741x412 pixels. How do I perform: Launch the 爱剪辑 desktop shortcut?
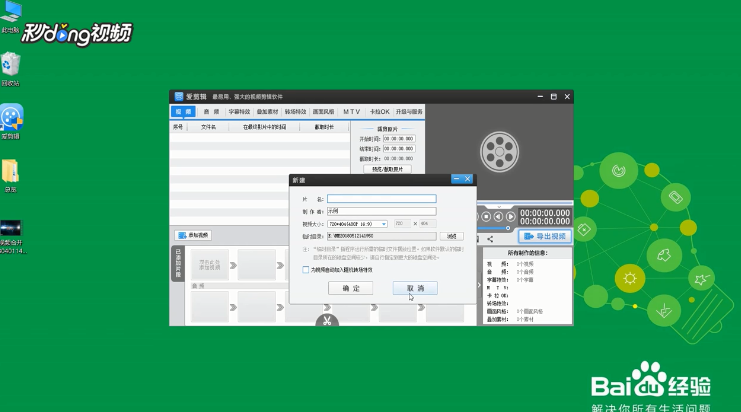(x=11, y=121)
